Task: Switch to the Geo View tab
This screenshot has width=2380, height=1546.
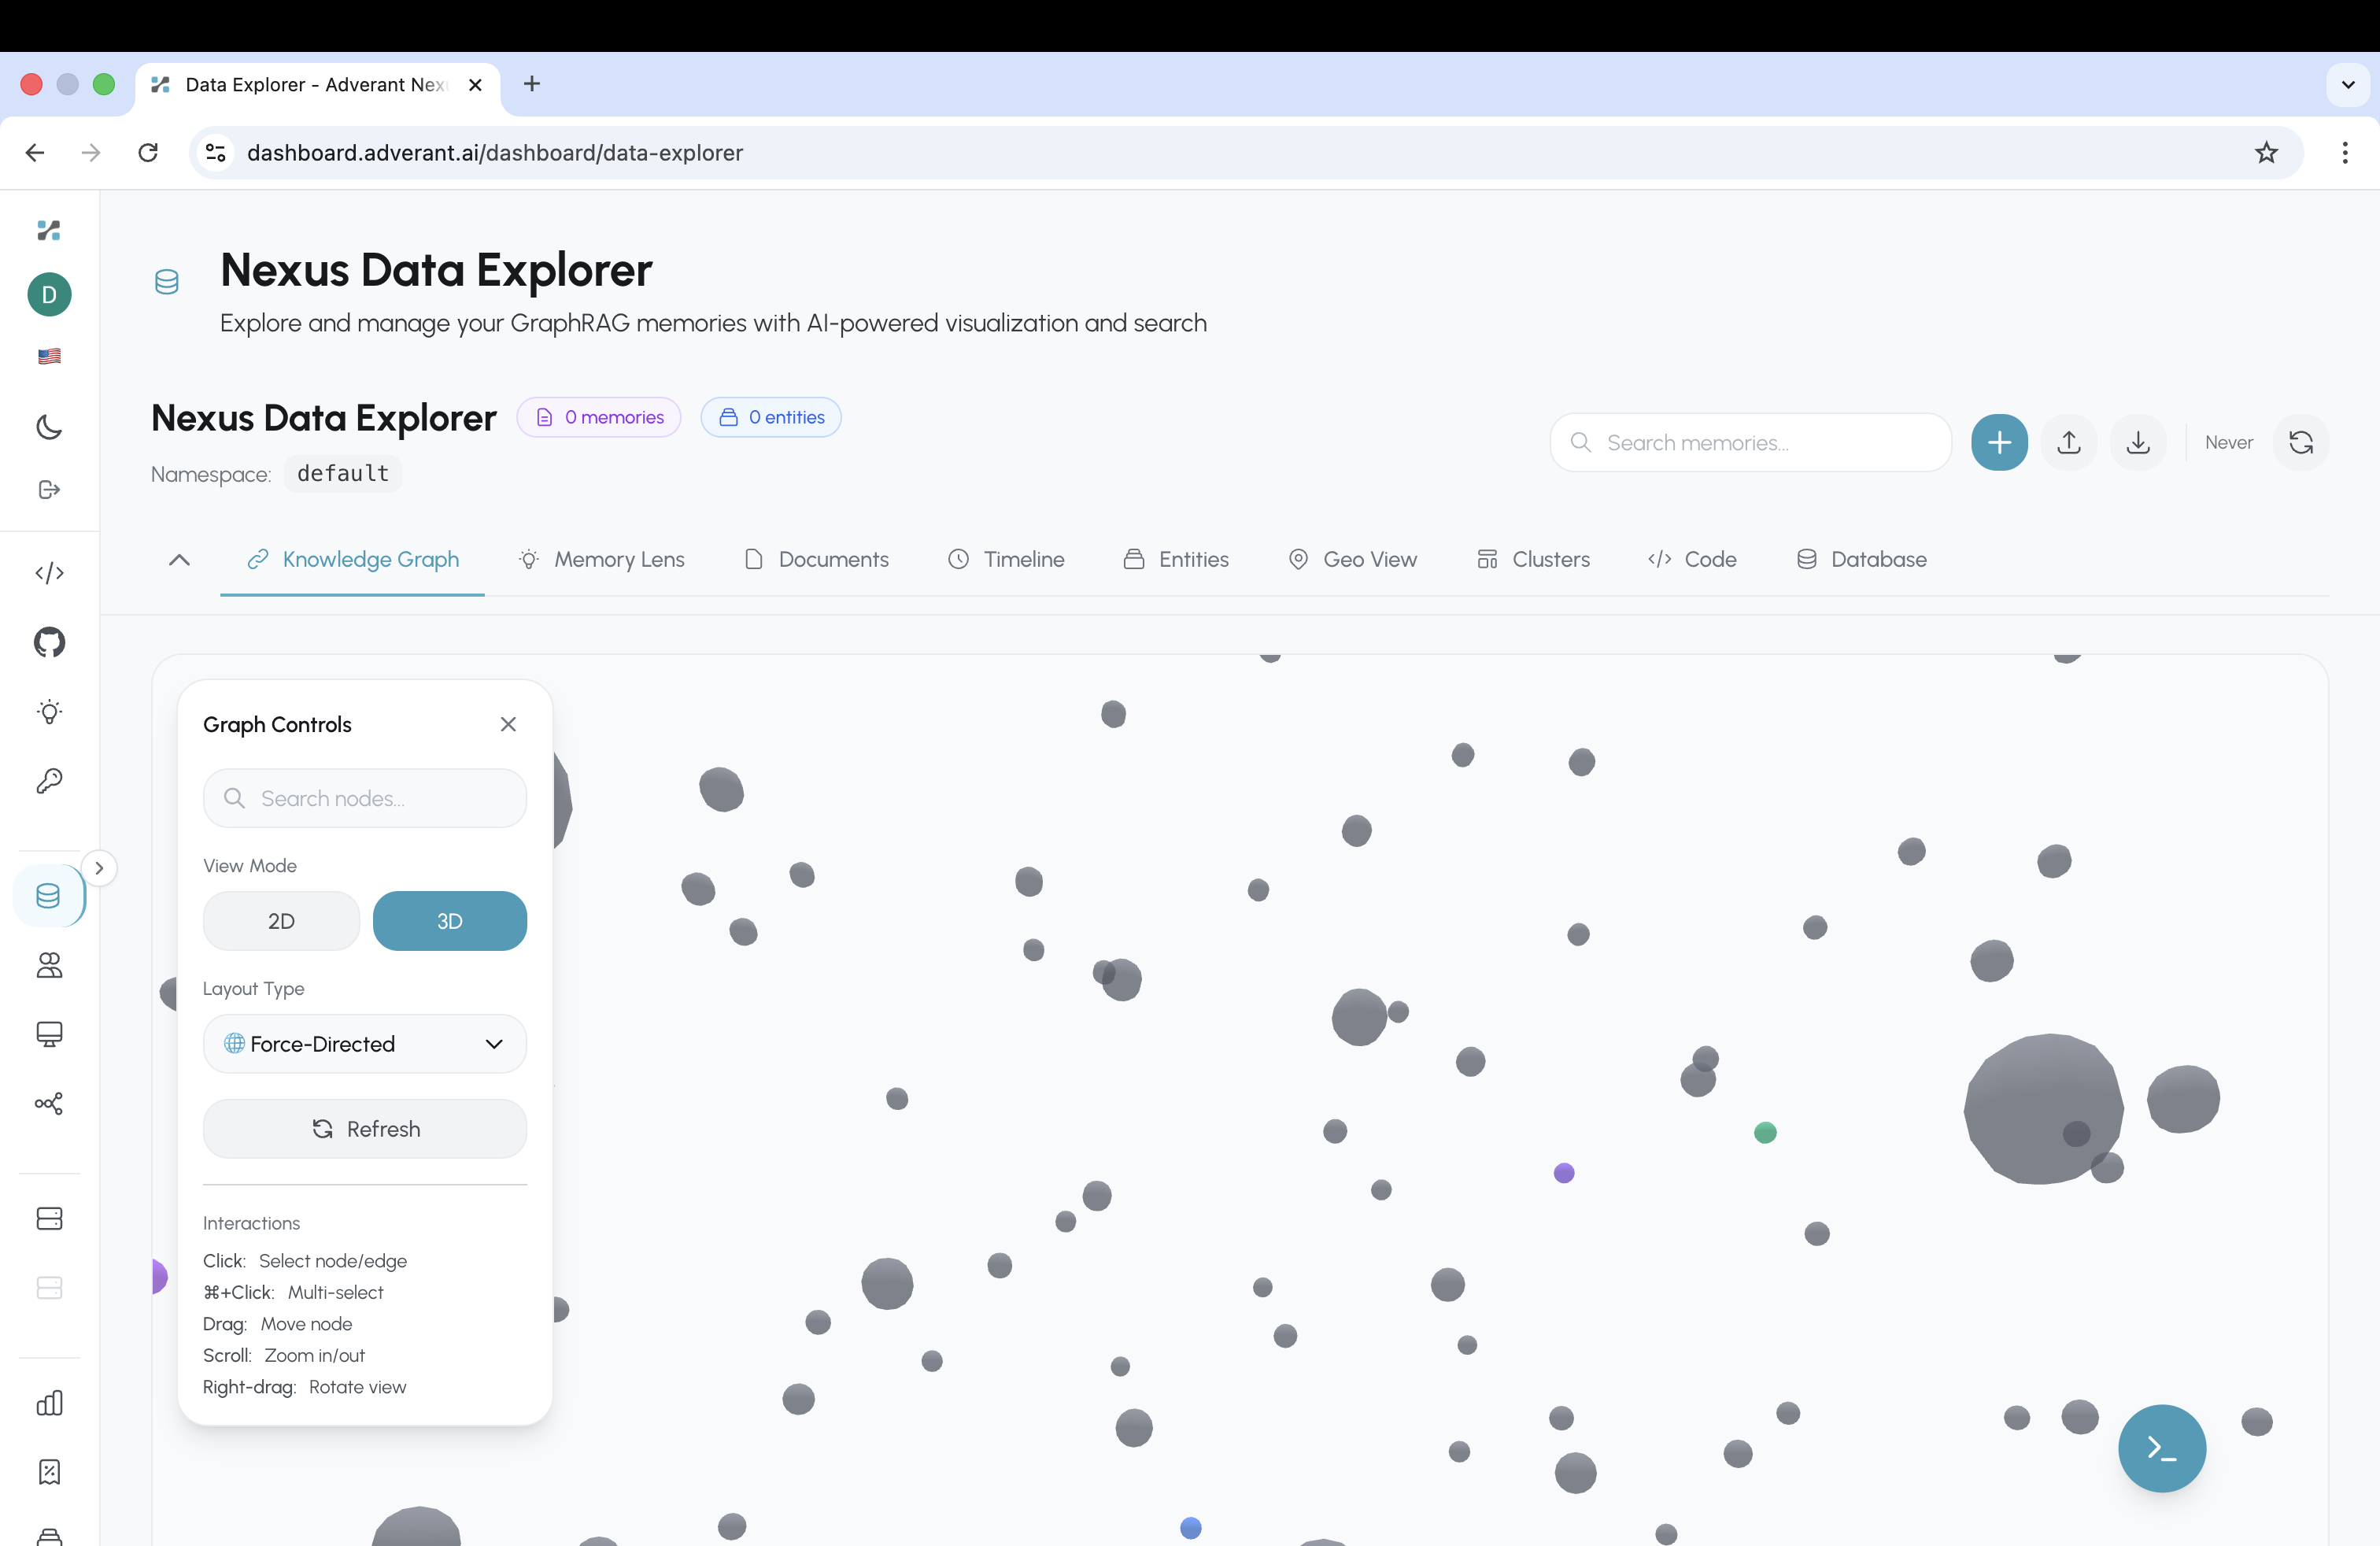Action: [x=1353, y=559]
